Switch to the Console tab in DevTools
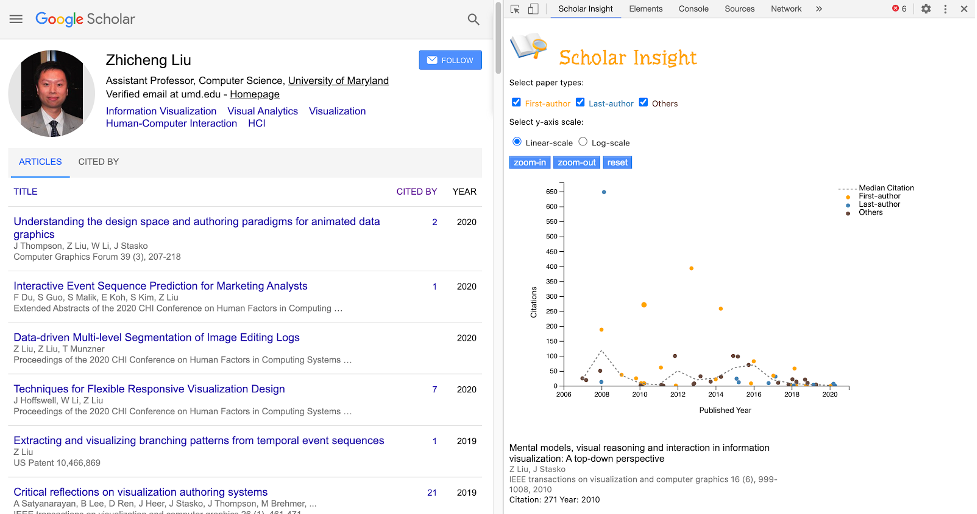 coord(693,9)
